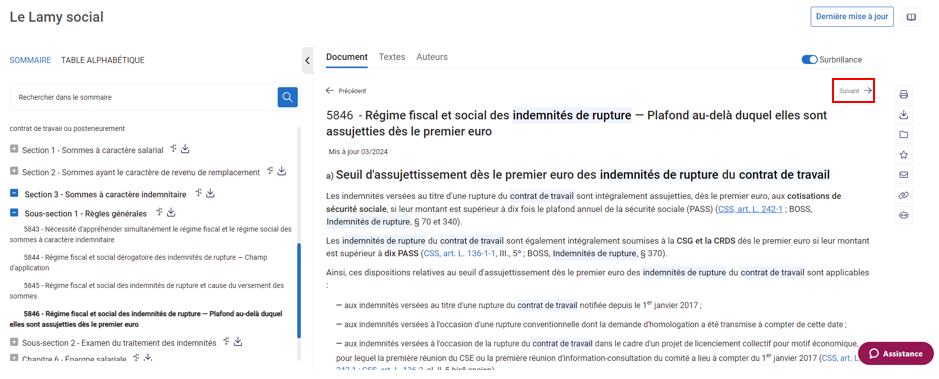Screen dimensions: 939x379
Task: Open tree view icon for Section 1
Action: [x=174, y=148]
